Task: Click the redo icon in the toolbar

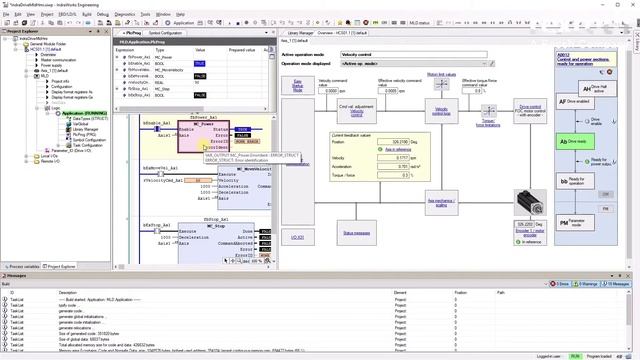Action: (78, 23)
